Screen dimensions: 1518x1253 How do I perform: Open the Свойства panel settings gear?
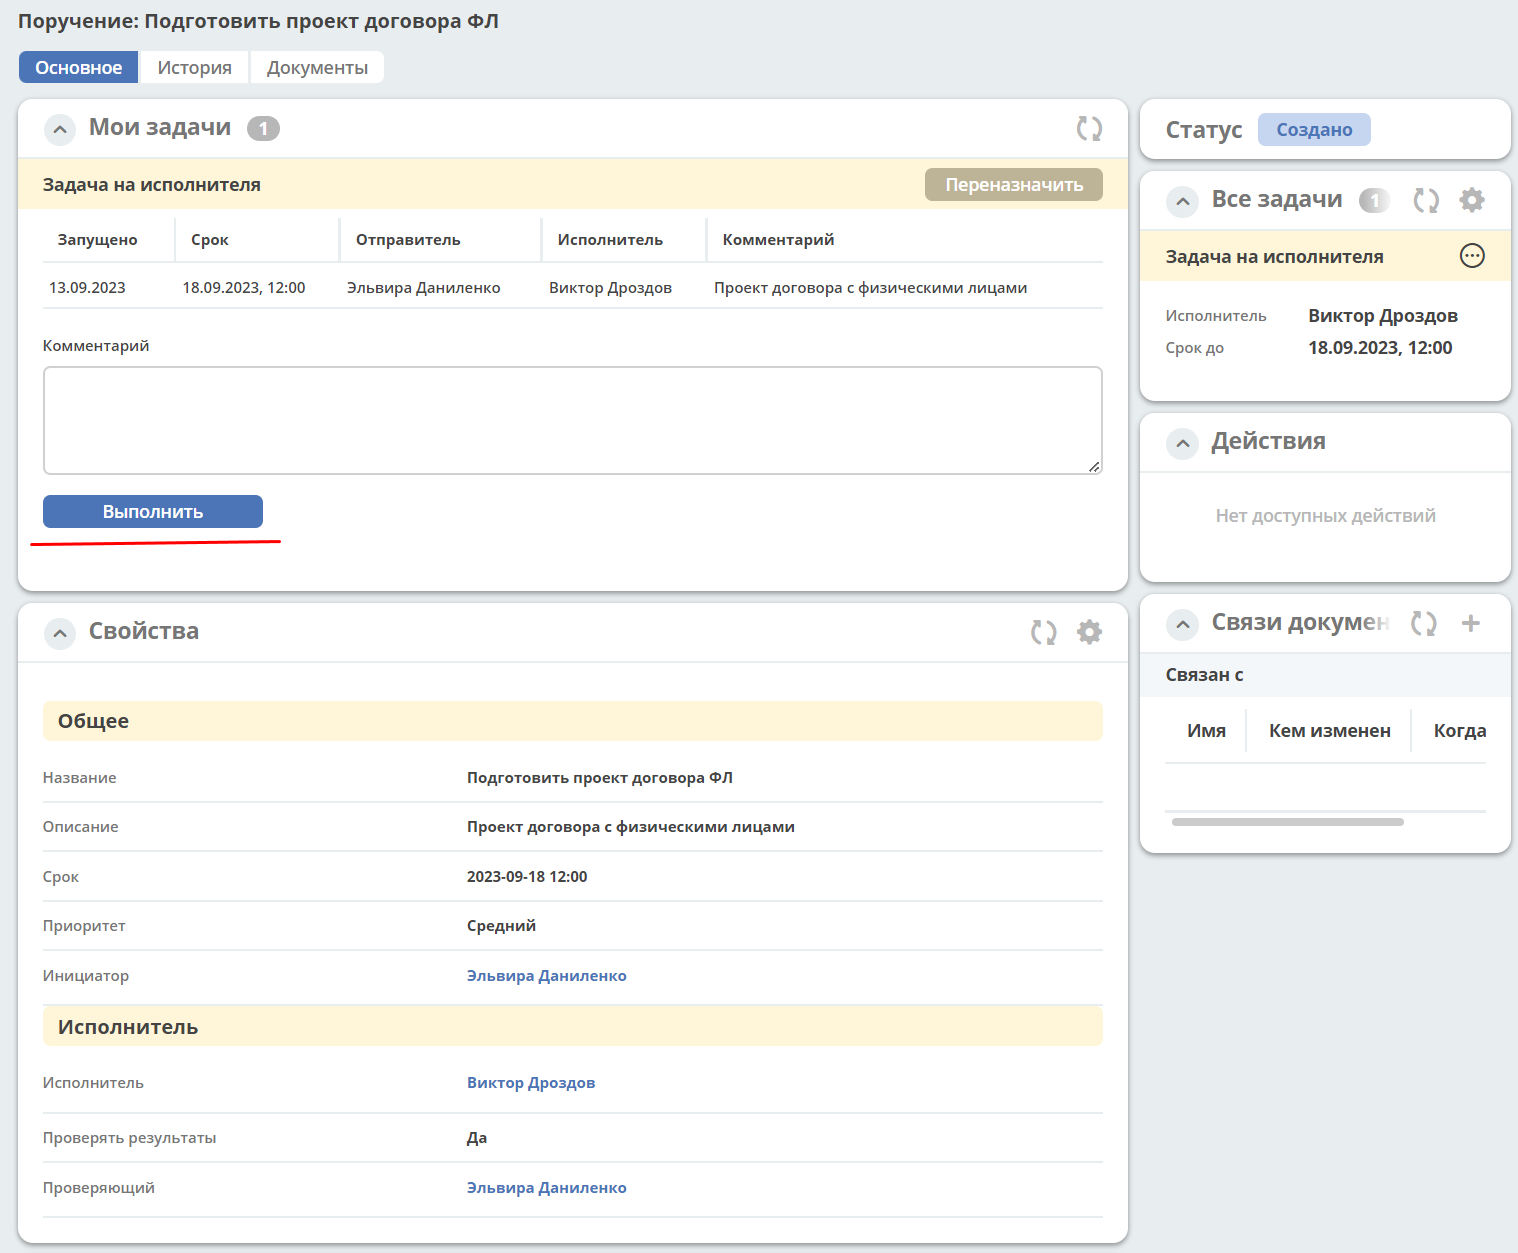pyautogui.click(x=1089, y=632)
